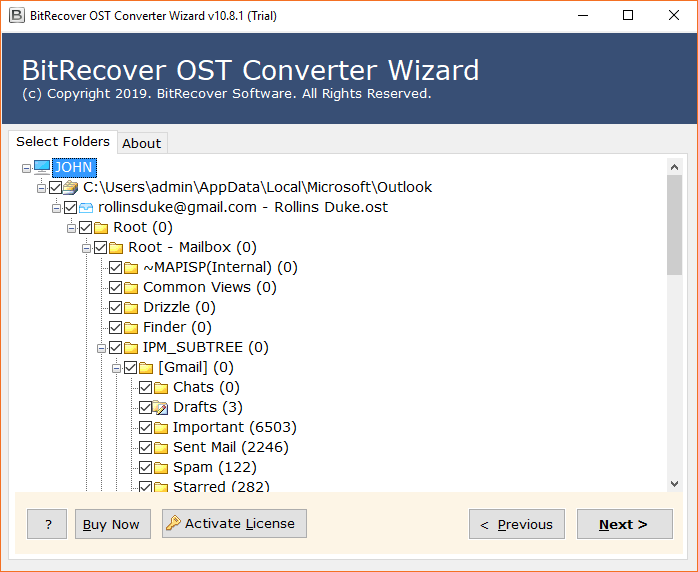
Task: Click the BitRecover app logo in title bar
Action: (17, 16)
